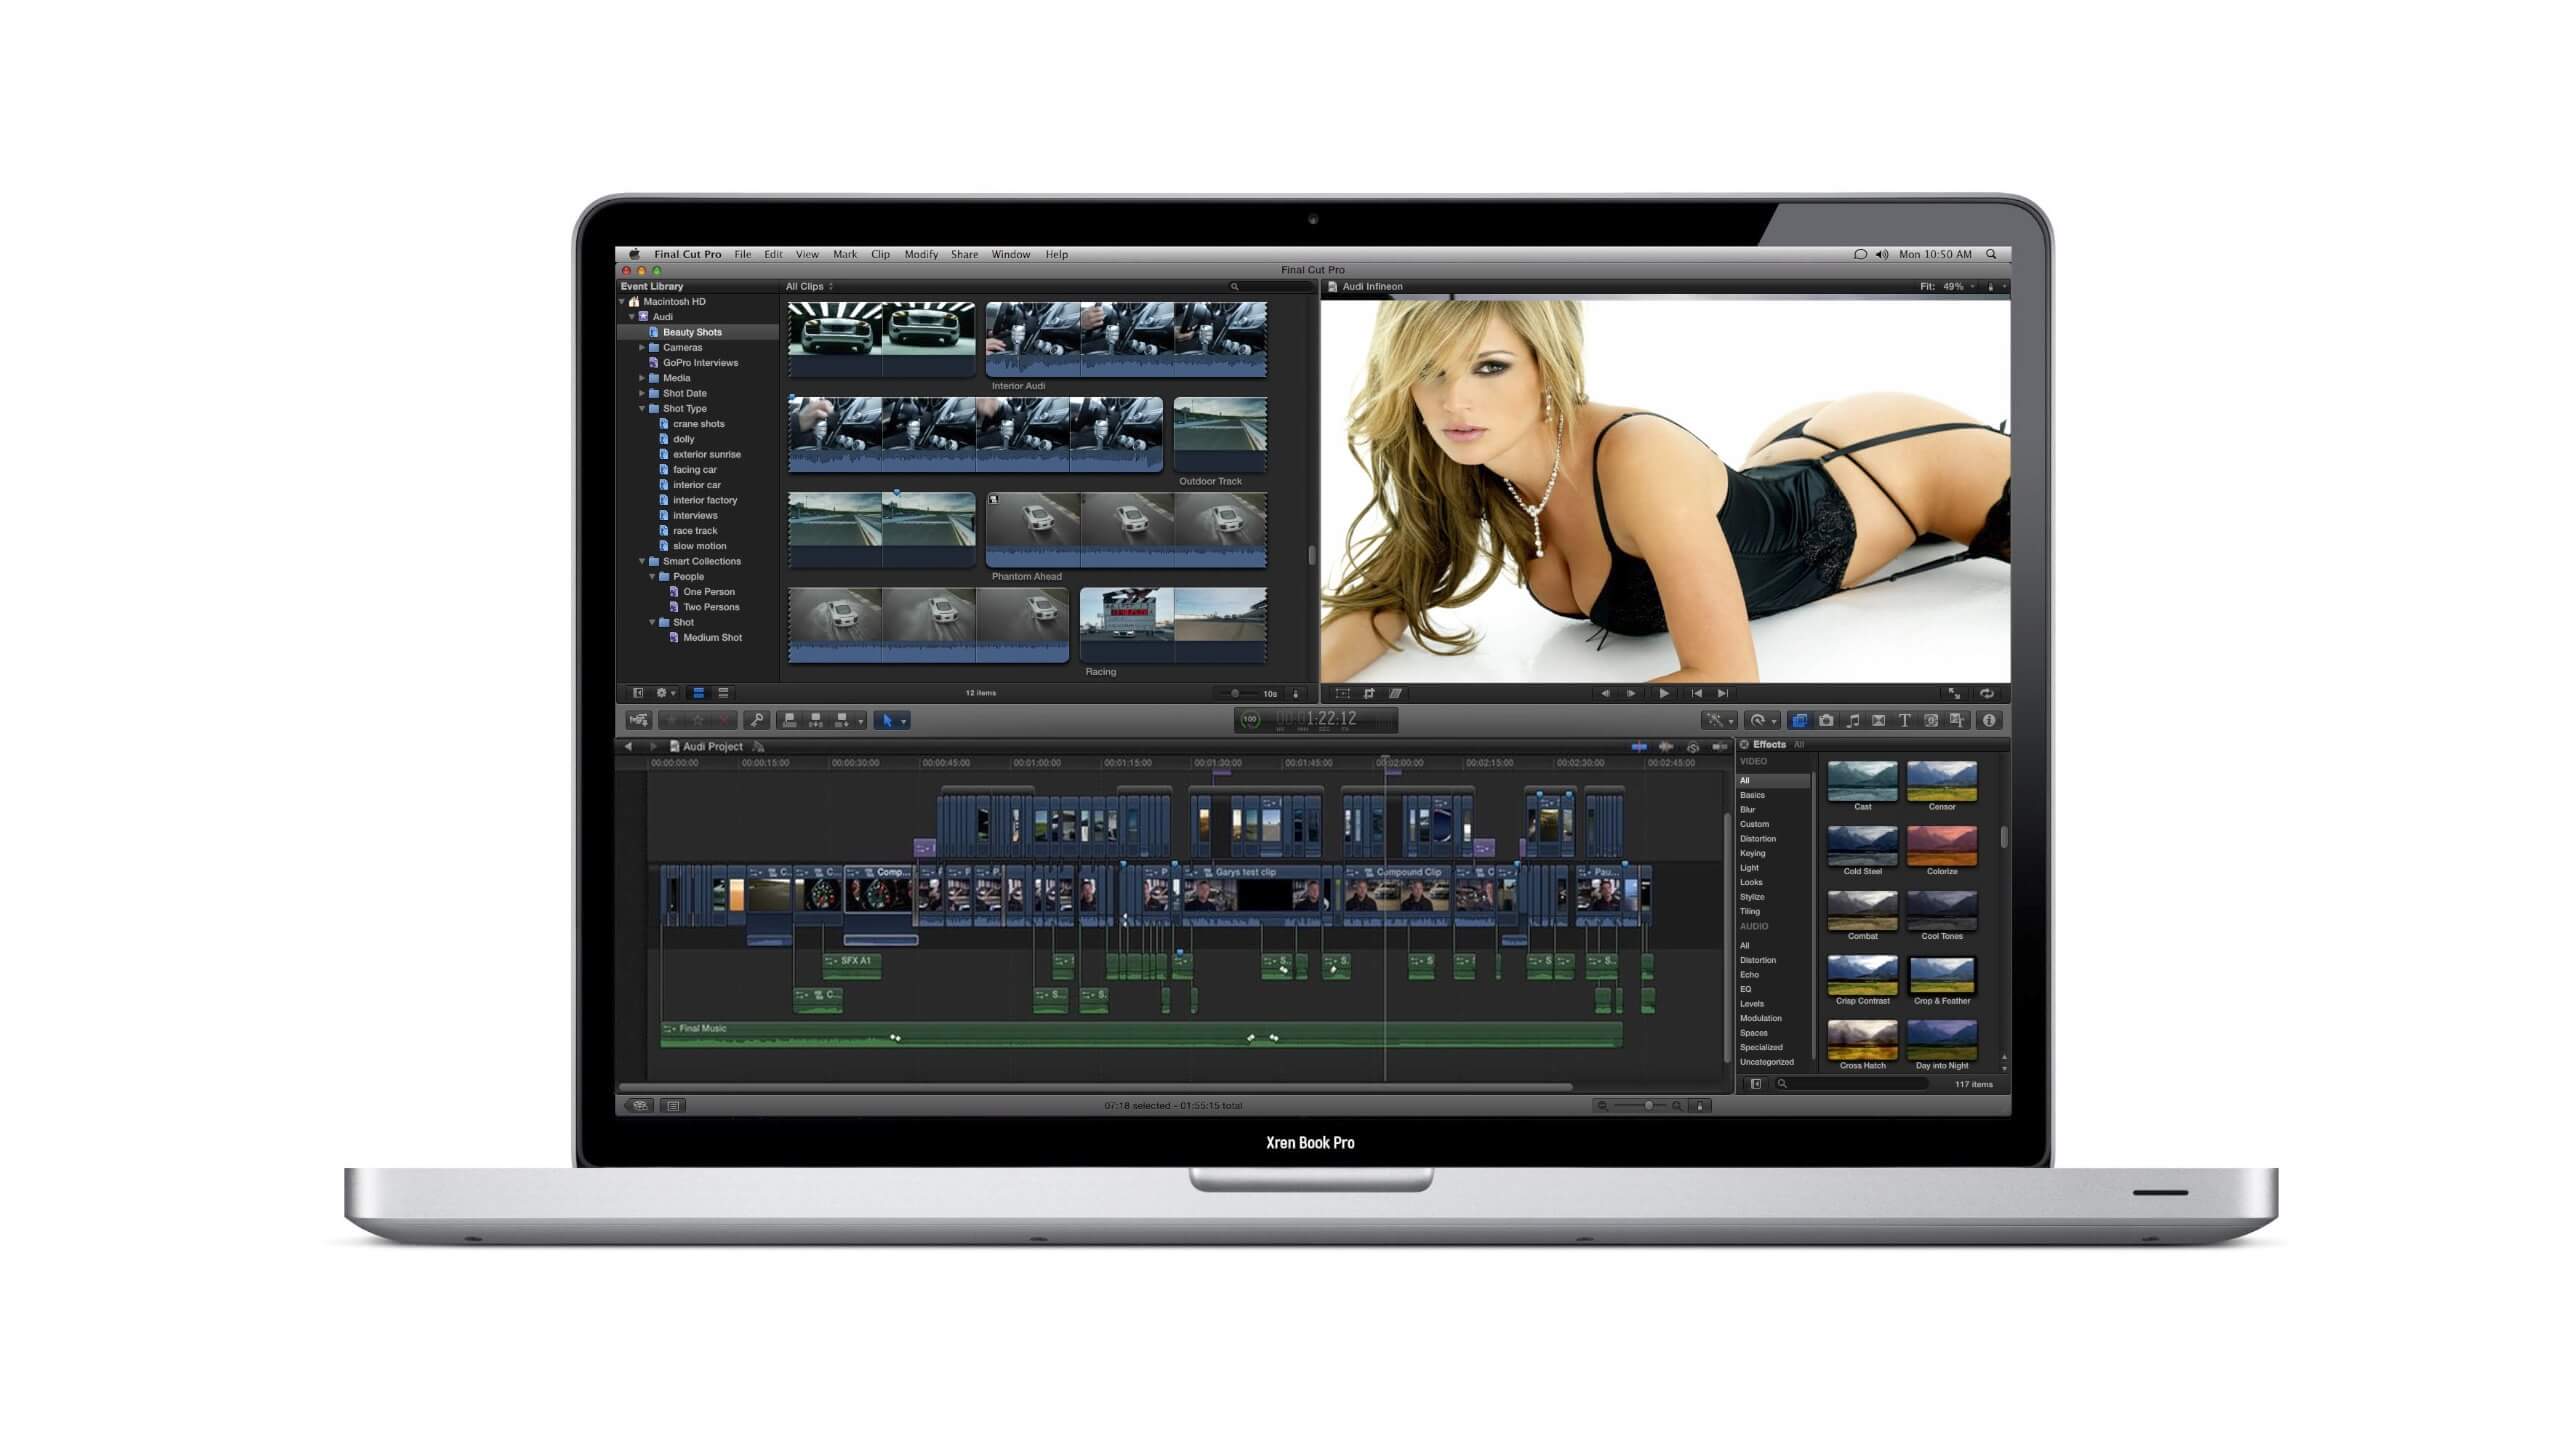This screenshot has width=2560, height=1440.
Task: Toggle solo button in timeline header
Action: coord(1693,747)
